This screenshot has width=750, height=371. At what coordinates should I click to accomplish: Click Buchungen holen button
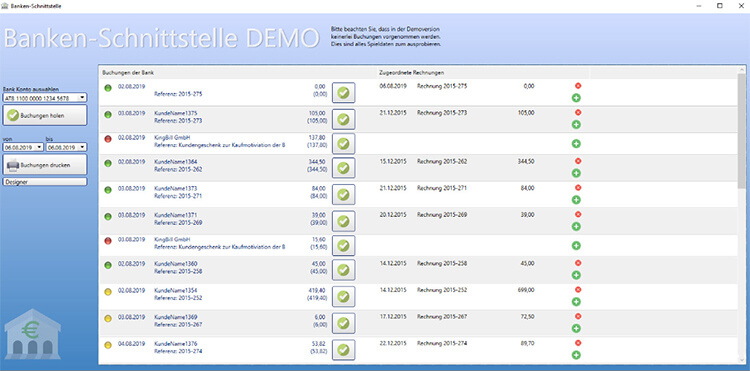click(45, 115)
